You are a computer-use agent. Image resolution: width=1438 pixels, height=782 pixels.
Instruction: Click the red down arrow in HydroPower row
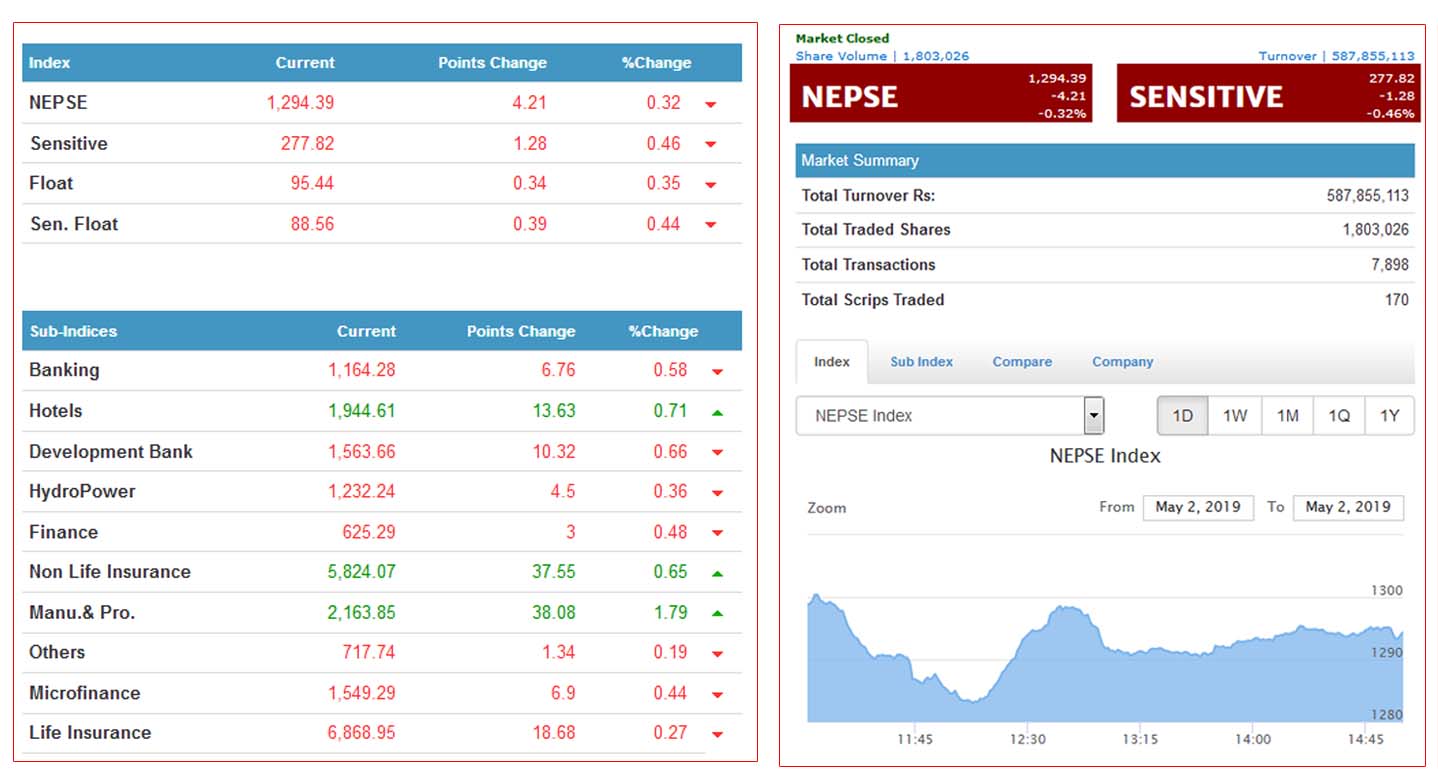pos(717,493)
